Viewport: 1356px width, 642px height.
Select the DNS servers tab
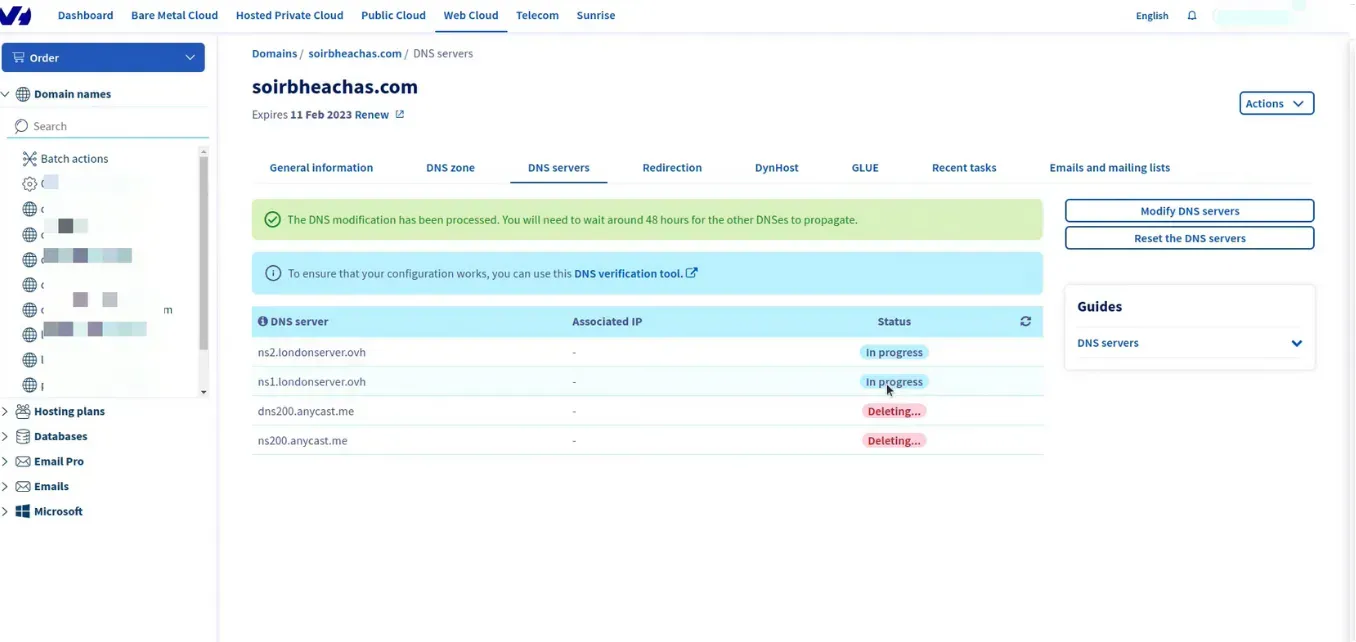tap(558, 167)
